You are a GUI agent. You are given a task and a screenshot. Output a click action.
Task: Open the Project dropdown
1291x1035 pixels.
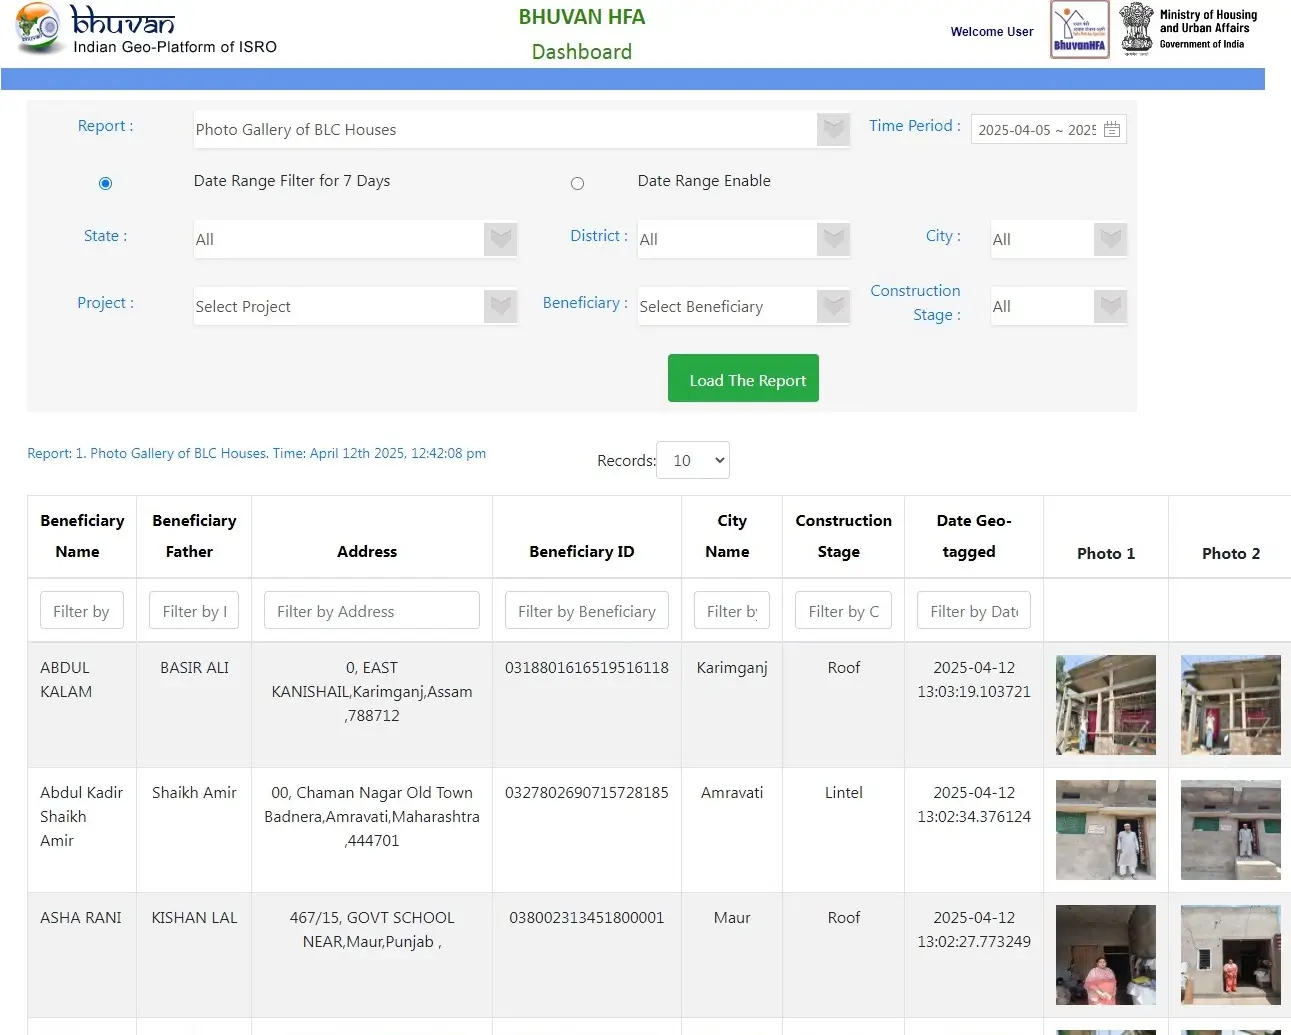click(x=355, y=306)
